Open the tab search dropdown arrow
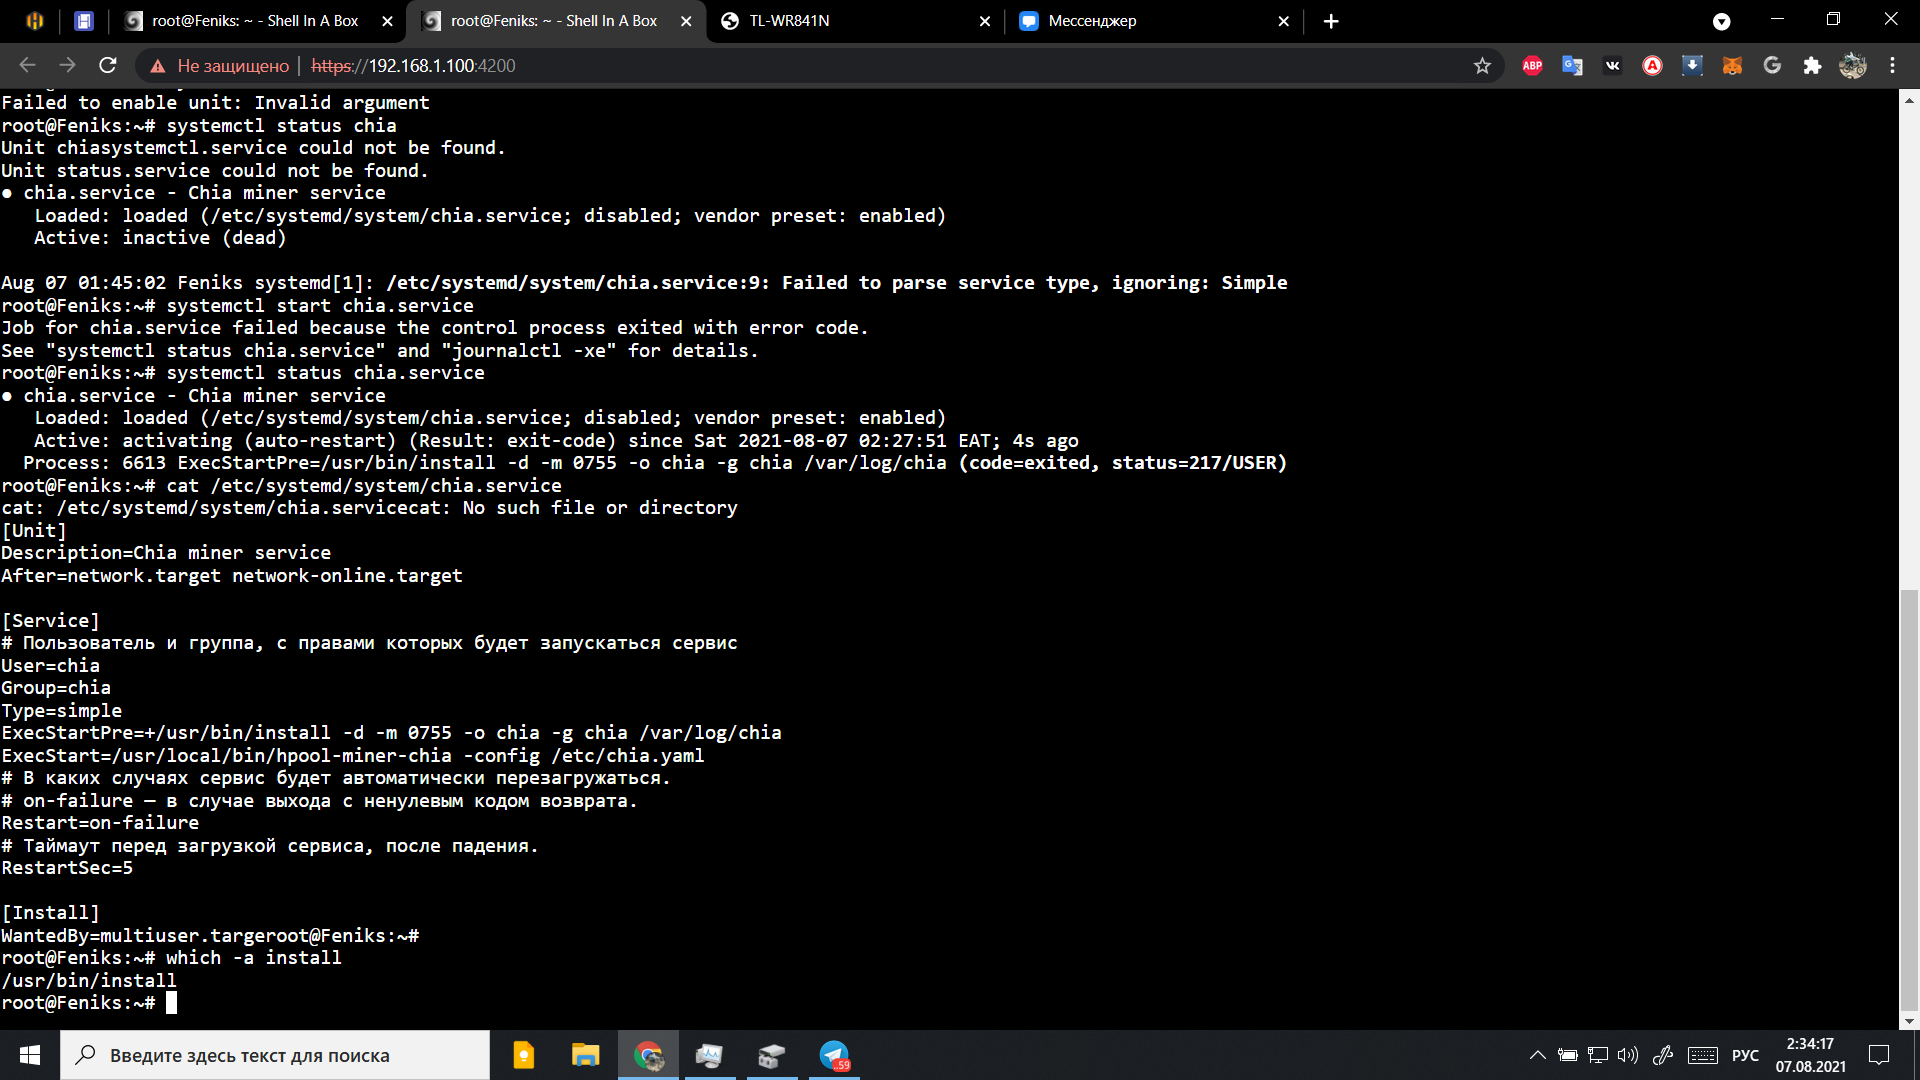 1721,21
